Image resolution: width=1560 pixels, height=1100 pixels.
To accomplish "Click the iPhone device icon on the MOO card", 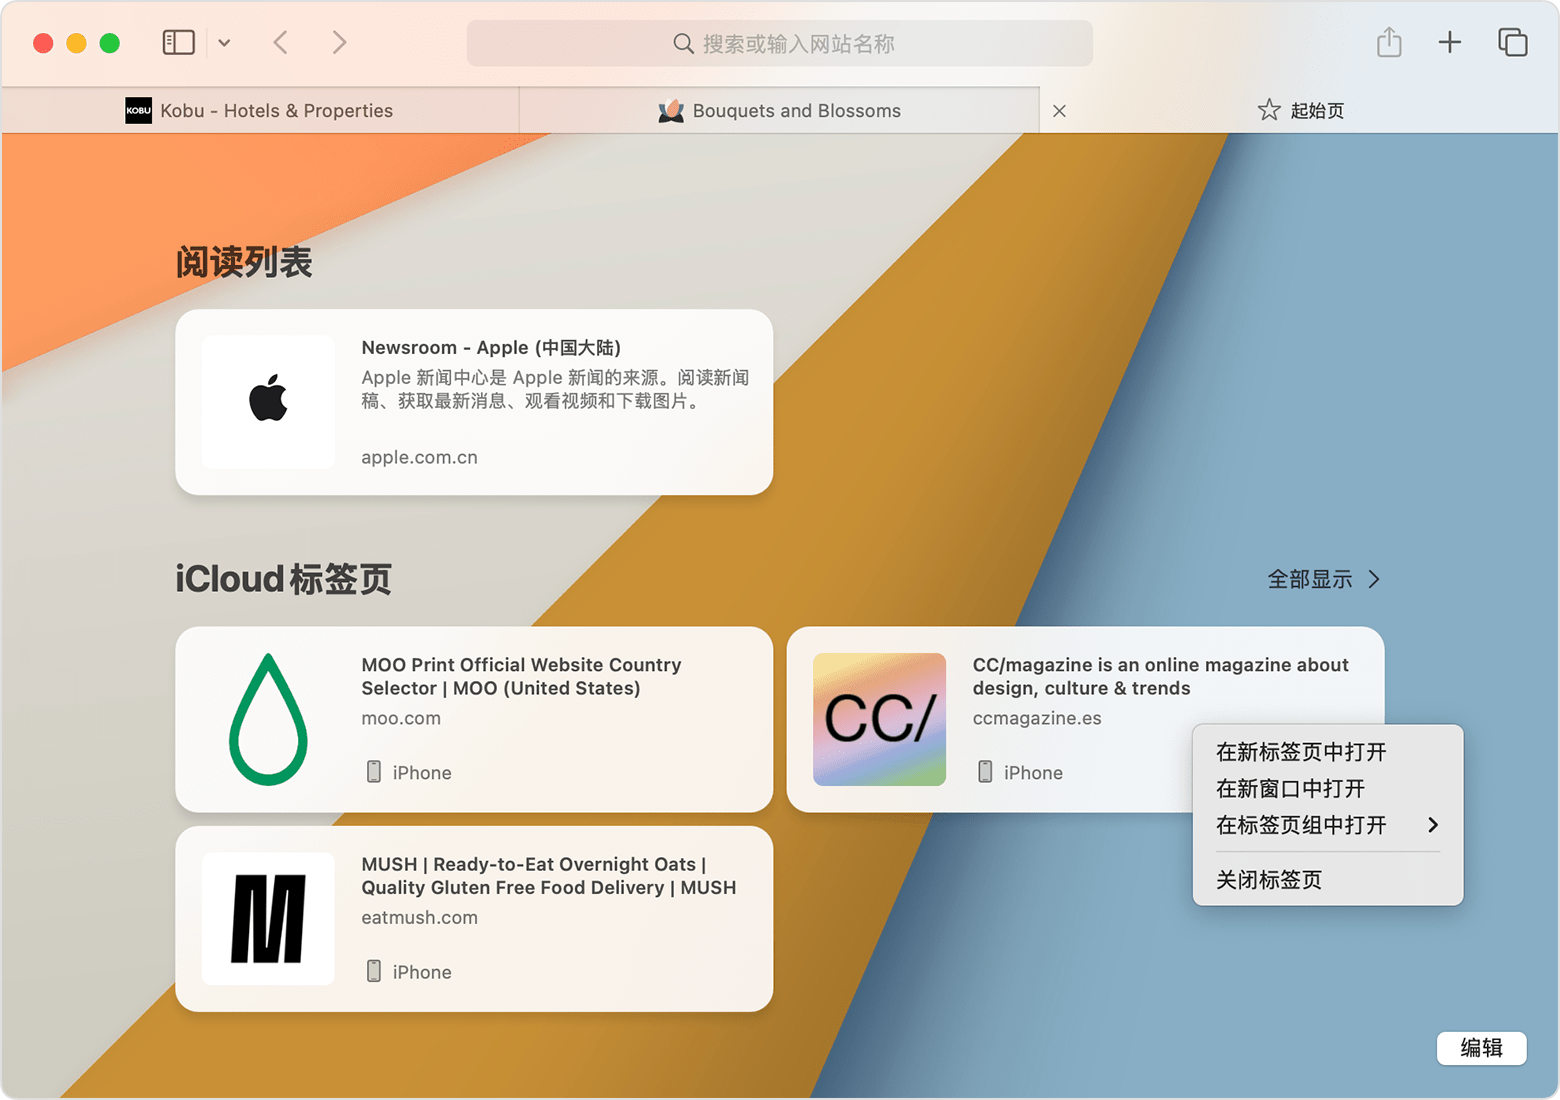I will pyautogui.click(x=374, y=772).
